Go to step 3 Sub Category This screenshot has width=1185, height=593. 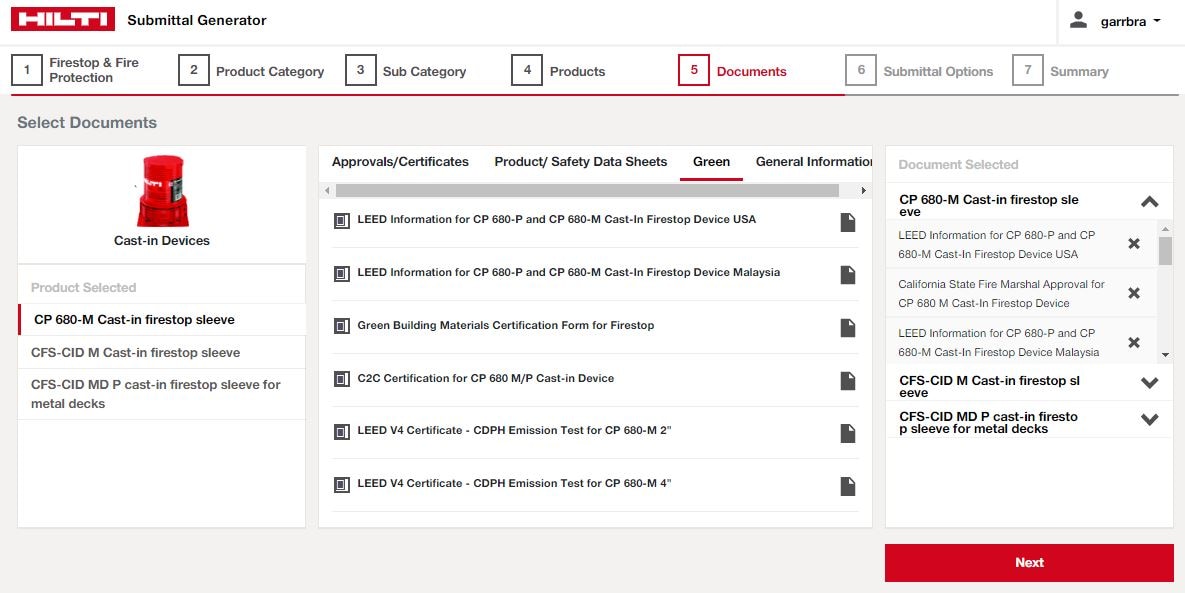(407, 70)
